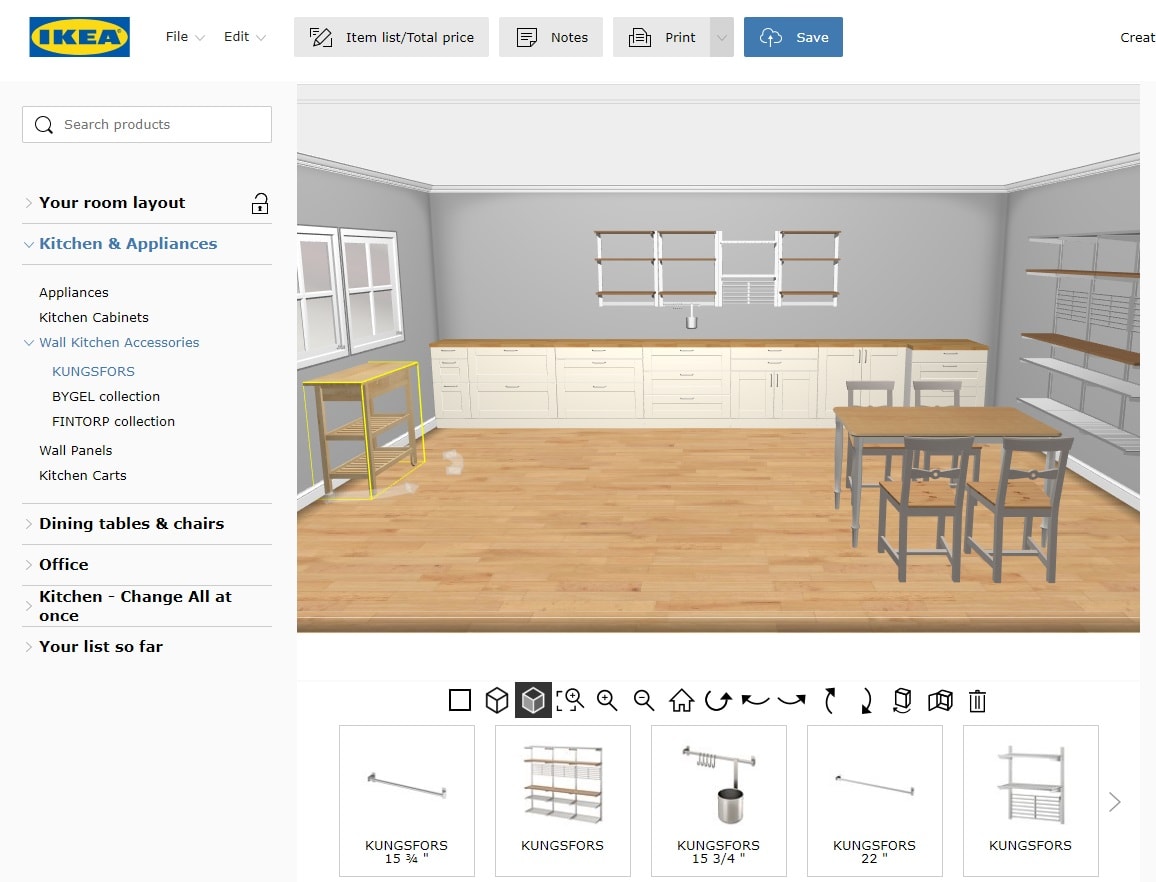Click the search magnifier icon
This screenshot has width=1156, height=882.
tap(43, 125)
